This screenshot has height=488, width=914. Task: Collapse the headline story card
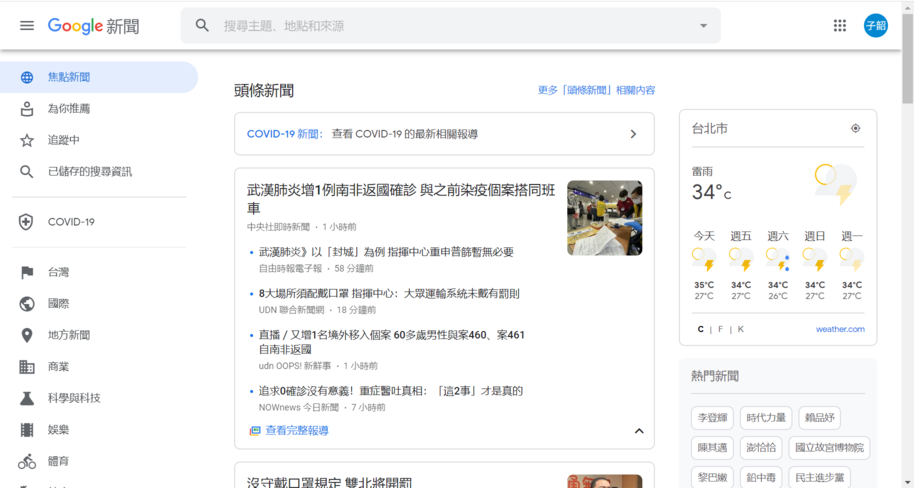tap(639, 431)
